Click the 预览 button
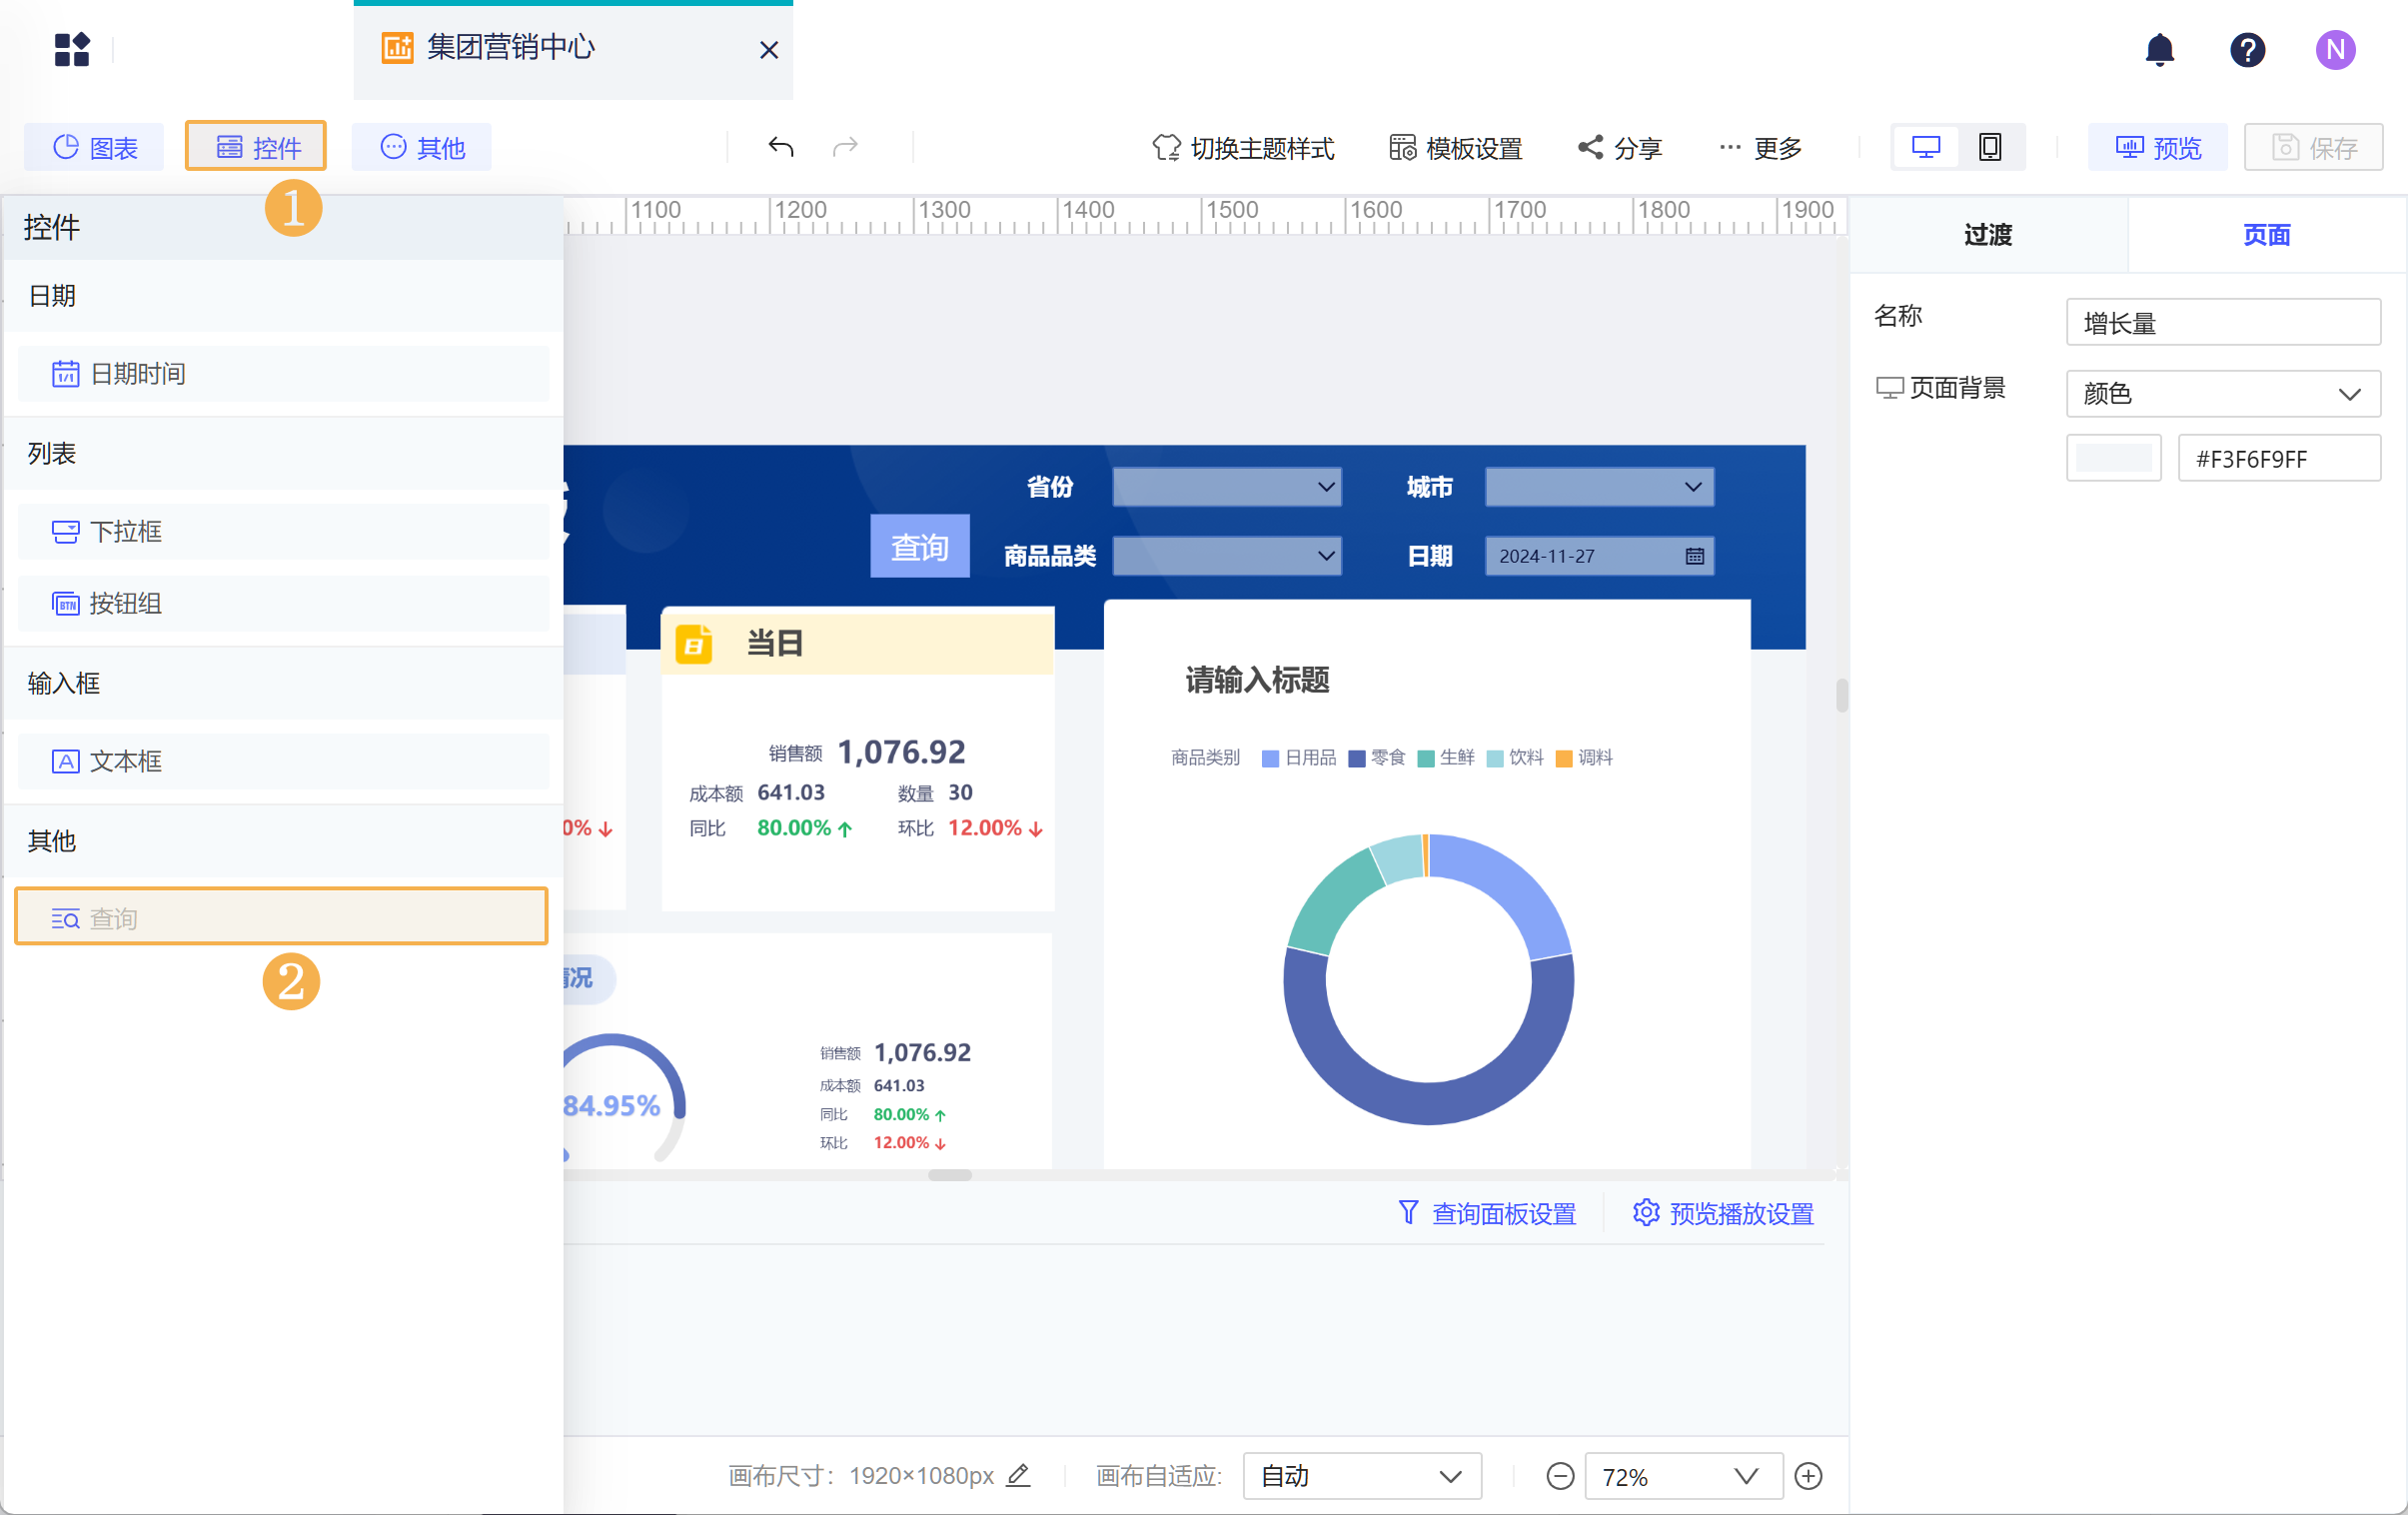Viewport: 2408px width, 1515px height. [2157, 148]
